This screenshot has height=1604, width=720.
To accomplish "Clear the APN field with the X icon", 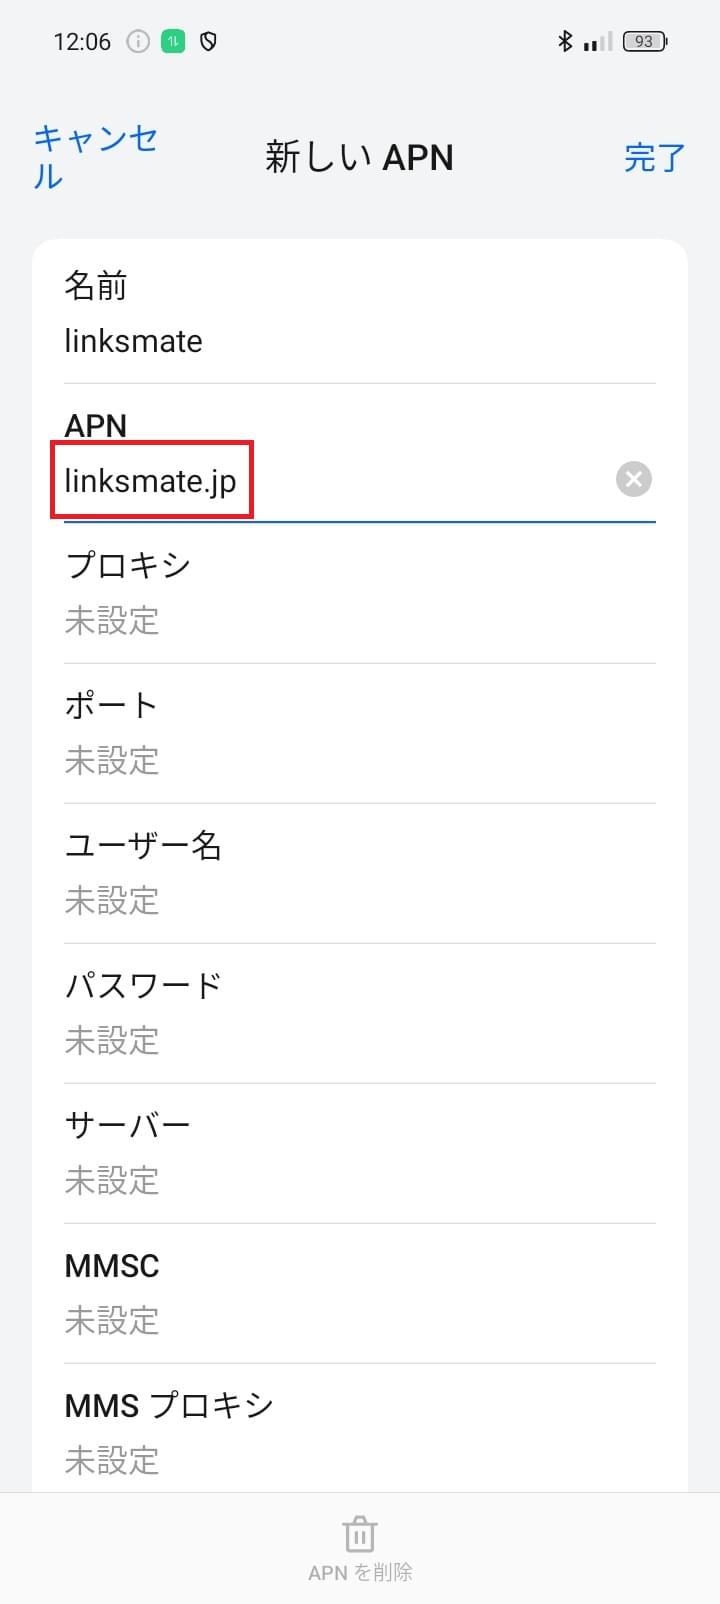I will [633, 479].
